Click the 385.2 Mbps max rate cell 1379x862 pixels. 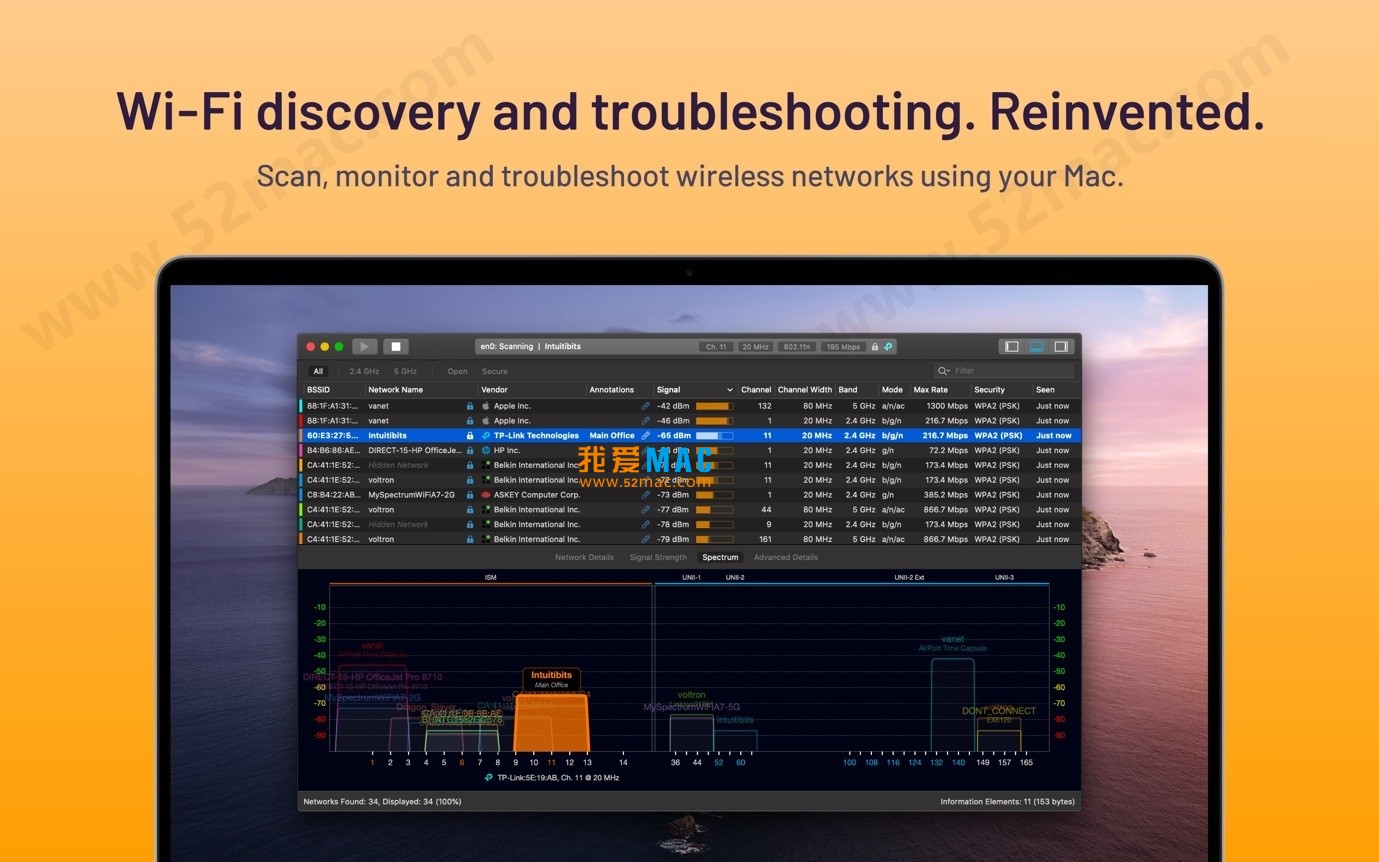coord(947,495)
